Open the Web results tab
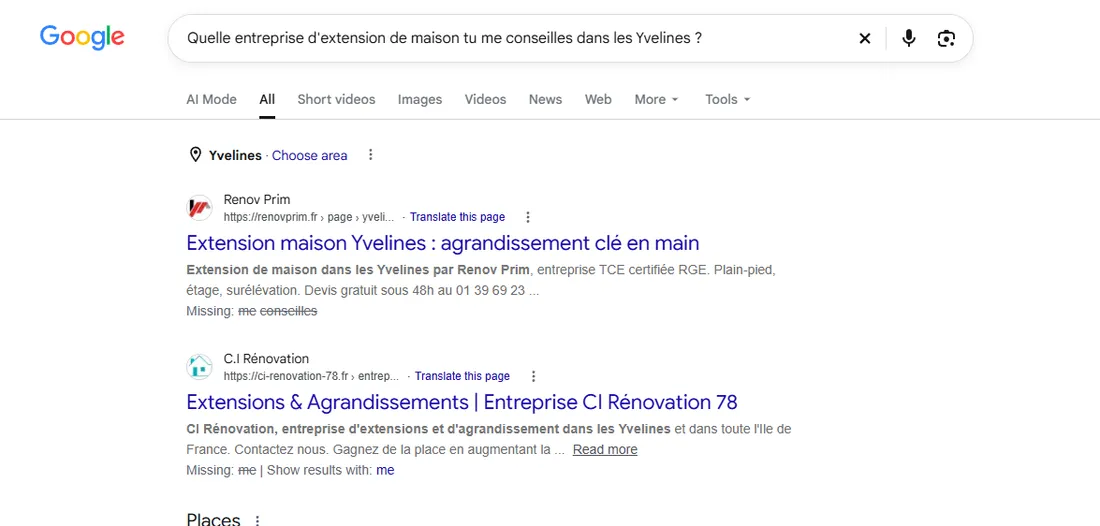 tap(598, 100)
